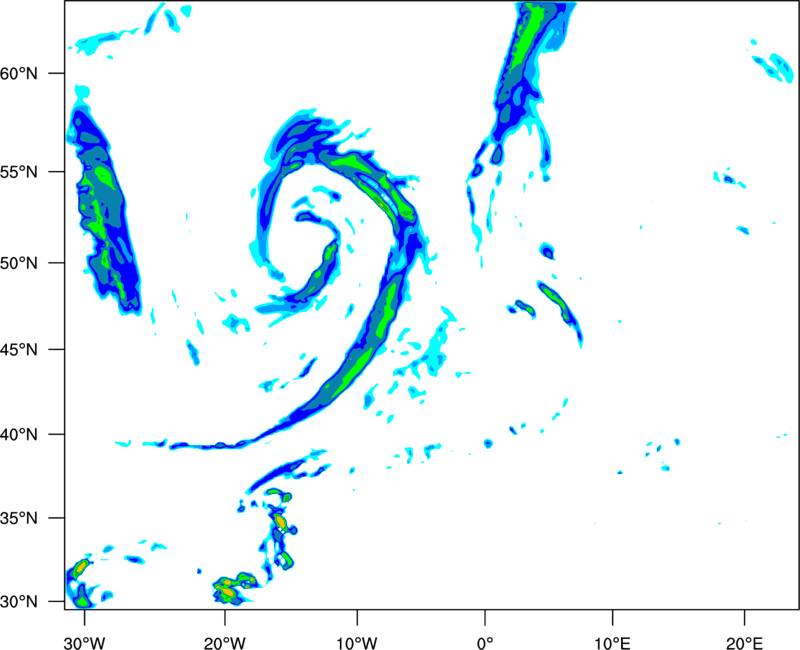The height and width of the screenshot is (650, 800).
Task: Click the 0° longitude label
Action: pyautogui.click(x=485, y=643)
